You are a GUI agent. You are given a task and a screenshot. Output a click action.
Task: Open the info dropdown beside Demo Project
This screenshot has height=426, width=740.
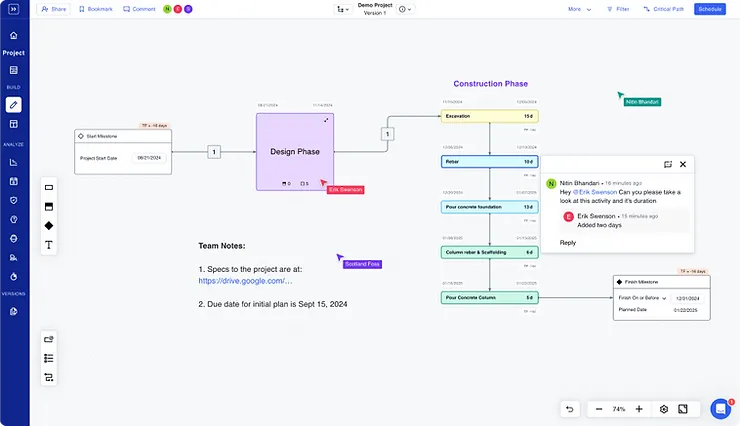tap(405, 9)
